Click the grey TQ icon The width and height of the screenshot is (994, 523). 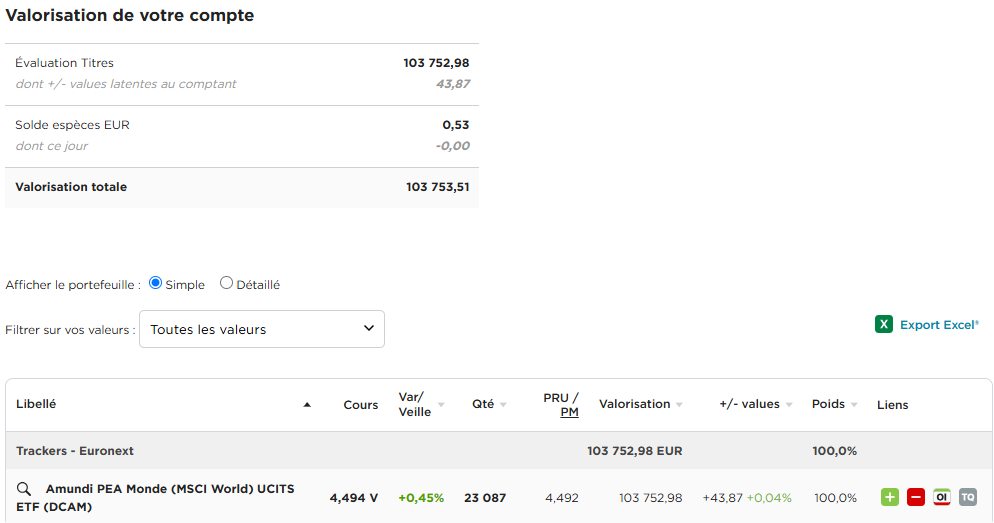coord(967,497)
